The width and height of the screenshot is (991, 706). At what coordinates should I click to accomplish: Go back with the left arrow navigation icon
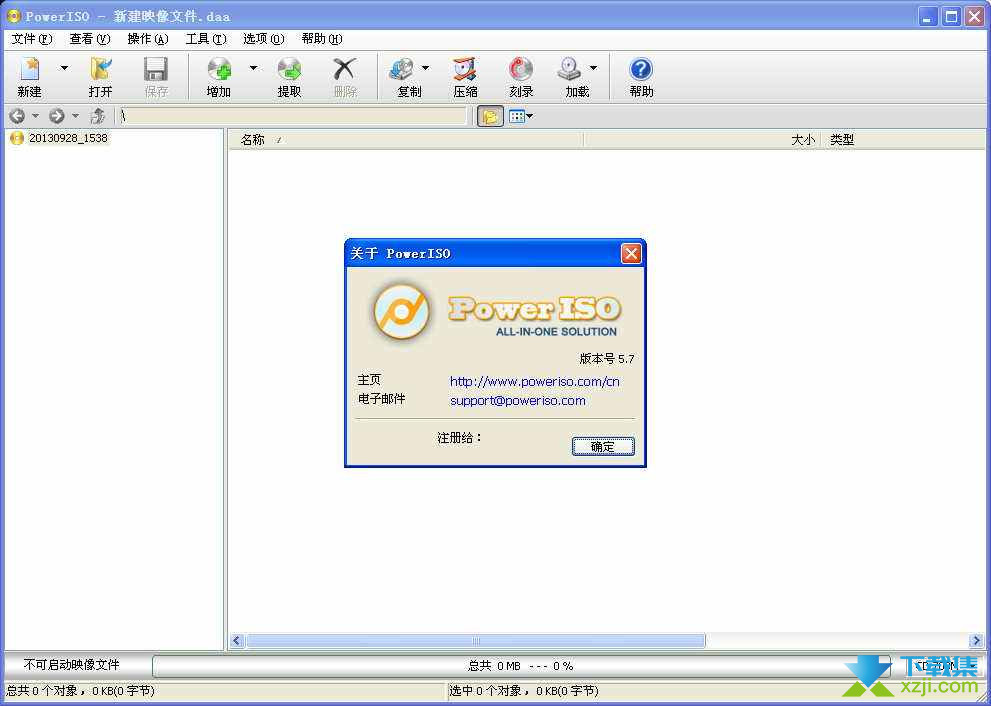coord(18,116)
